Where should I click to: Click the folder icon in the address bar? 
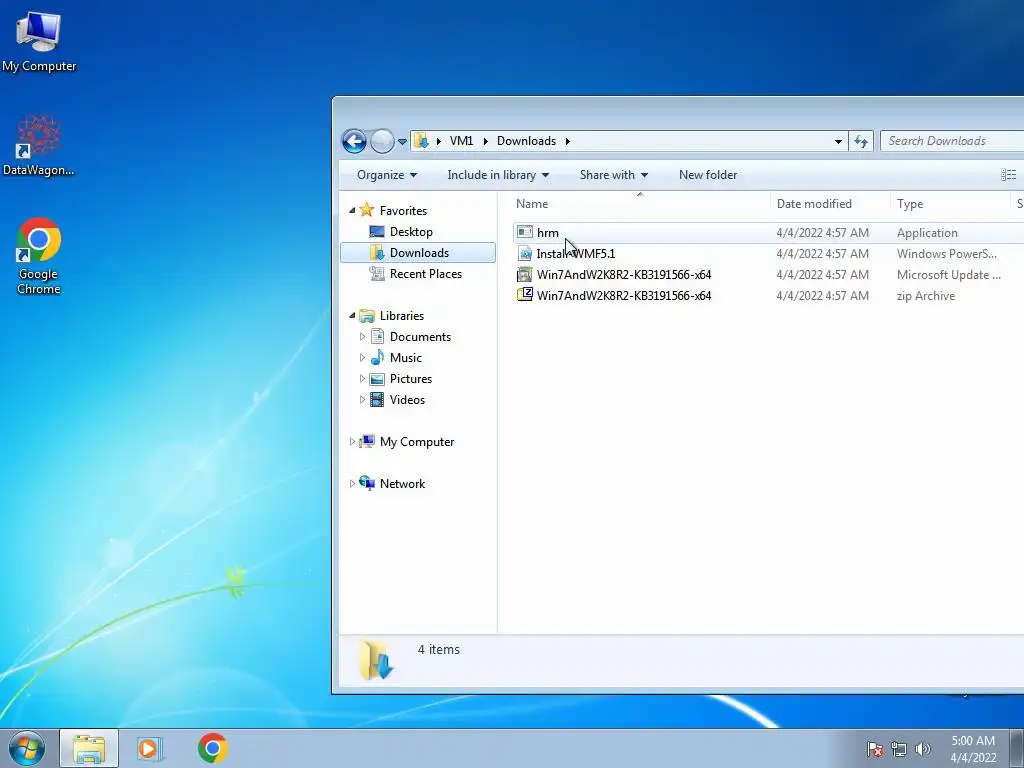point(421,141)
